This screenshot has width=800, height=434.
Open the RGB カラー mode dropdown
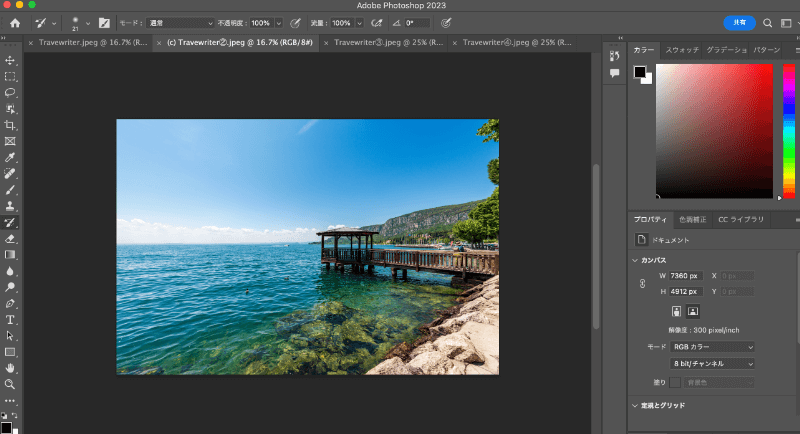pos(713,346)
